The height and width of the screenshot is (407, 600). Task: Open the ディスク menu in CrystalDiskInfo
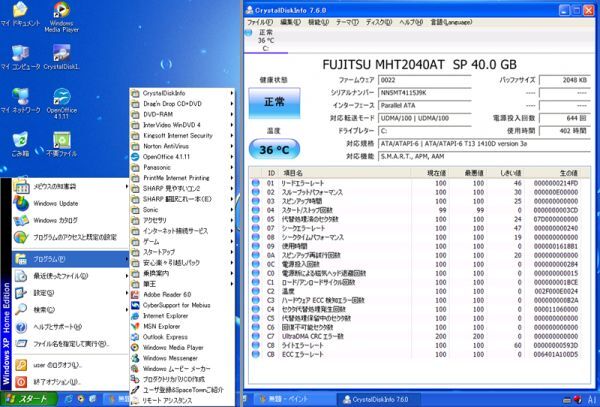click(x=379, y=22)
